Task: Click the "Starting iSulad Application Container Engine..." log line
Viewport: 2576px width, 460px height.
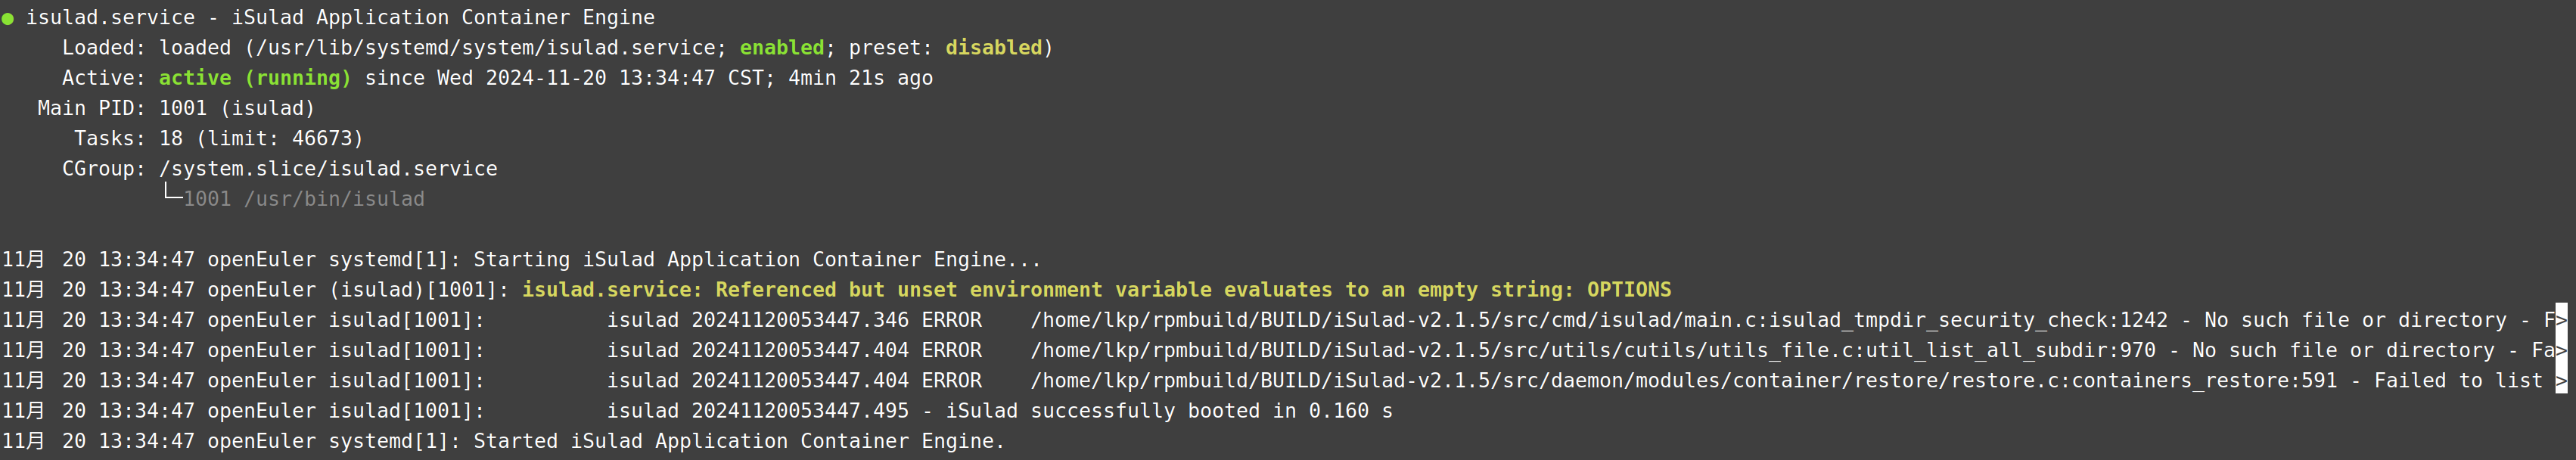Action: pos(756,260)
